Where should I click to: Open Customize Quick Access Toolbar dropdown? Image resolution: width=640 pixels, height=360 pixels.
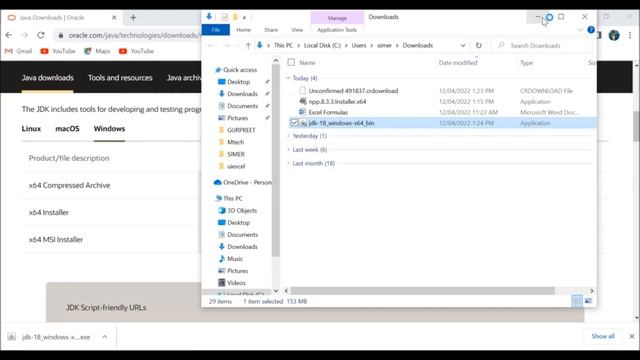pos(244,18)
